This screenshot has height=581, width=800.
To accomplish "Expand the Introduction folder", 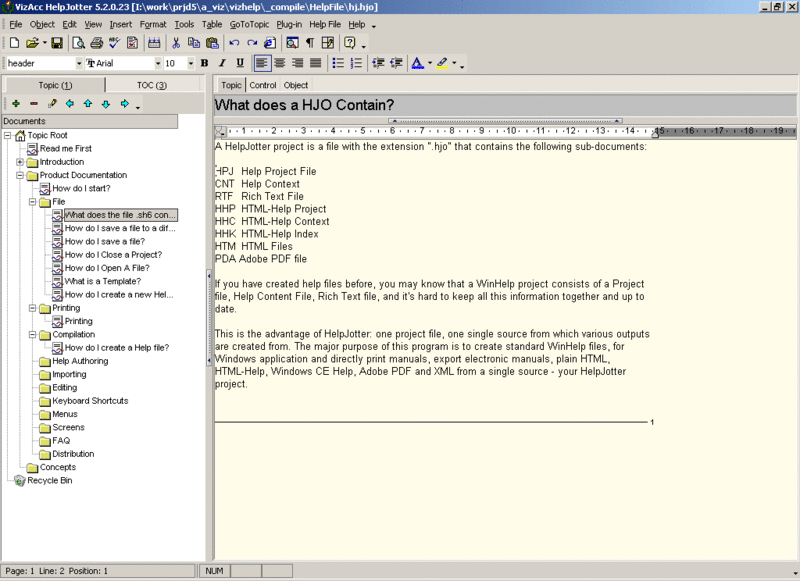I will tap(20, 162).
